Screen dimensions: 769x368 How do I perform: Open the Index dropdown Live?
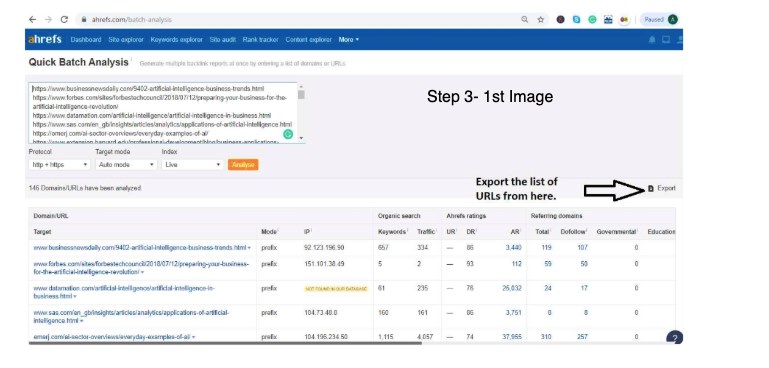click(x=192, y=165)
